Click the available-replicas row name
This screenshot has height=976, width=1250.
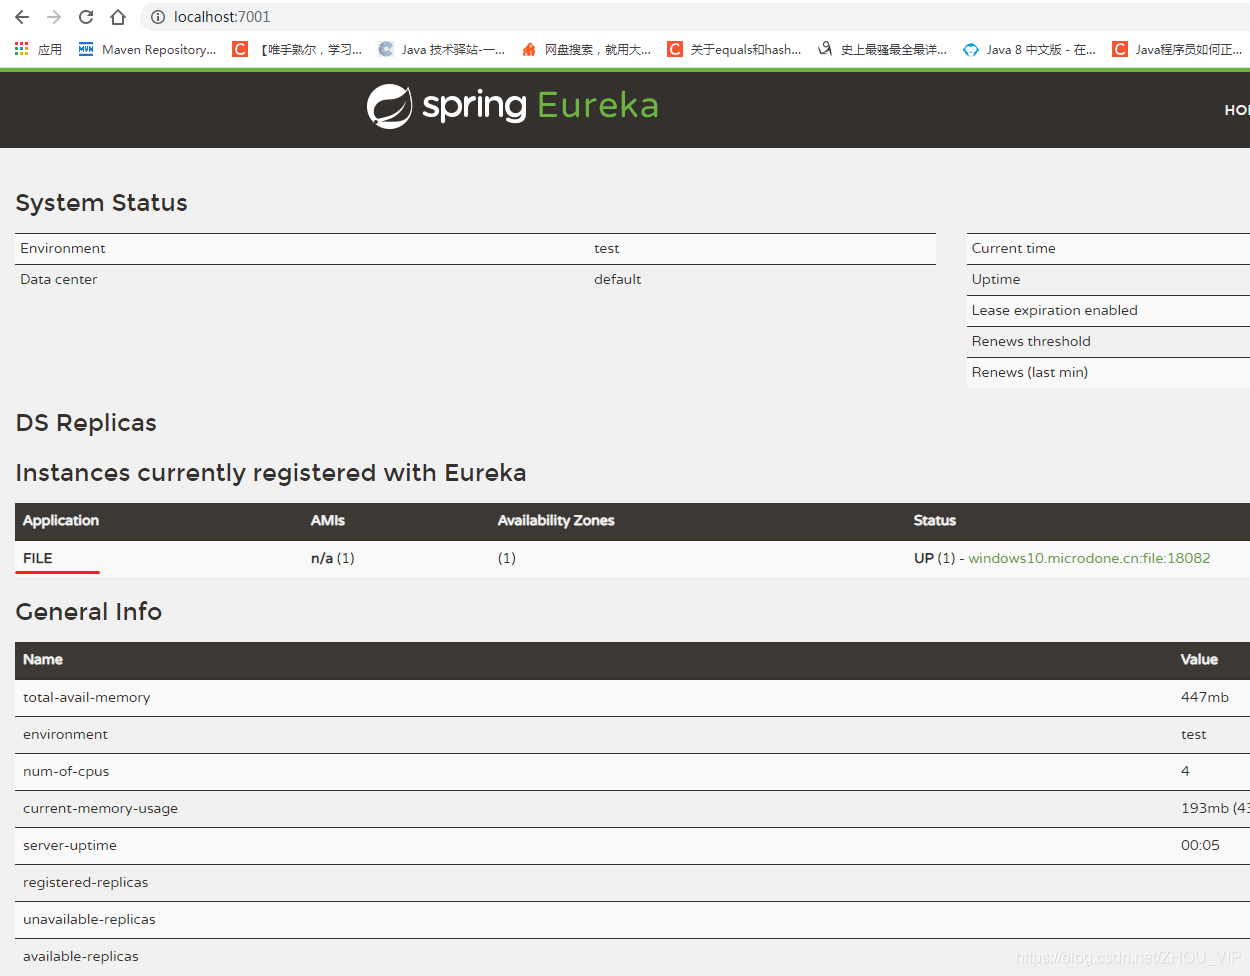pyautogui.click(x=81, y=956)
